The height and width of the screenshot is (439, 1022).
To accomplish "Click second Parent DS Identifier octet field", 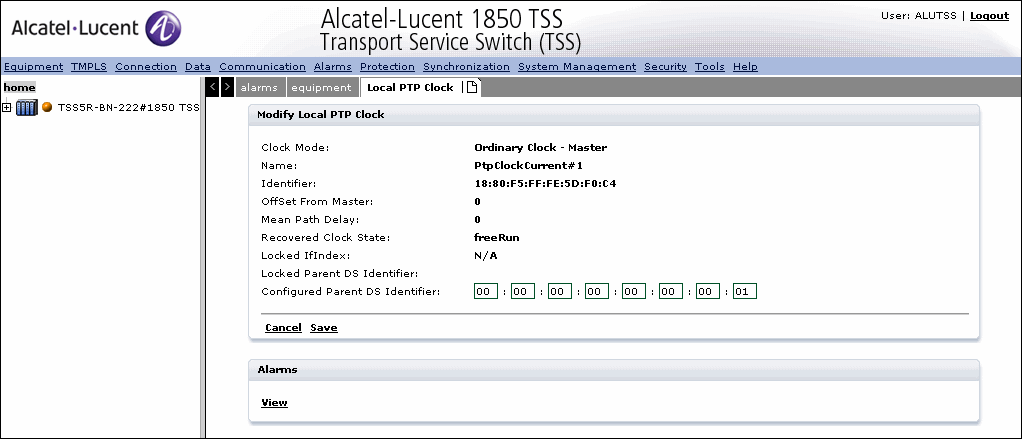I will 523,291.
